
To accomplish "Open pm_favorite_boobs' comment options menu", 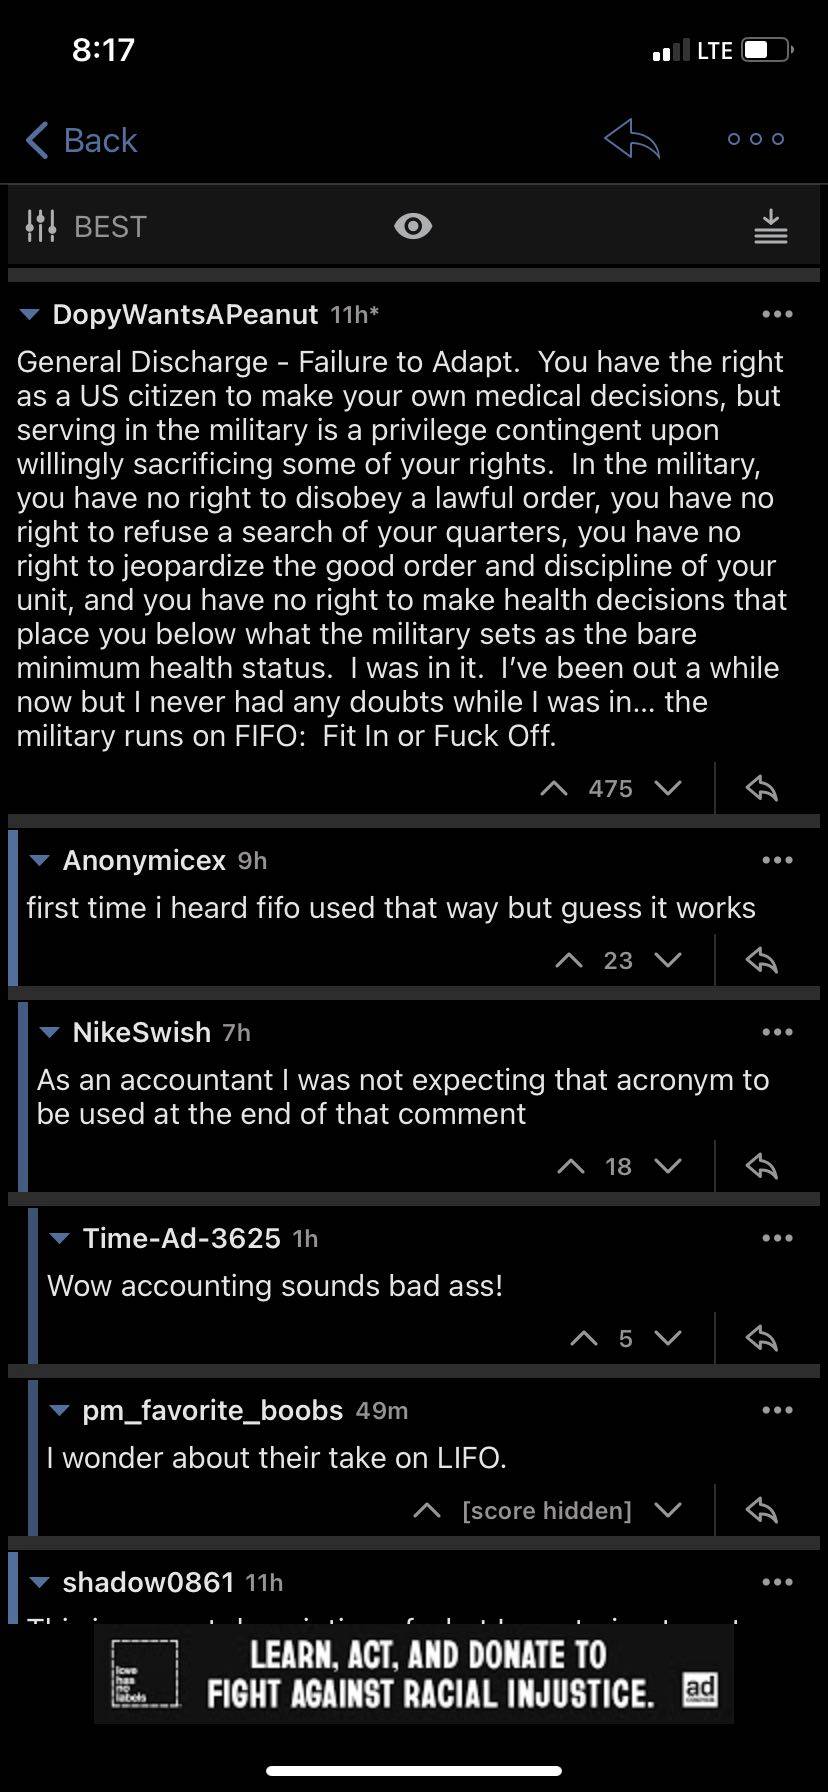I will pos(778,1410).
